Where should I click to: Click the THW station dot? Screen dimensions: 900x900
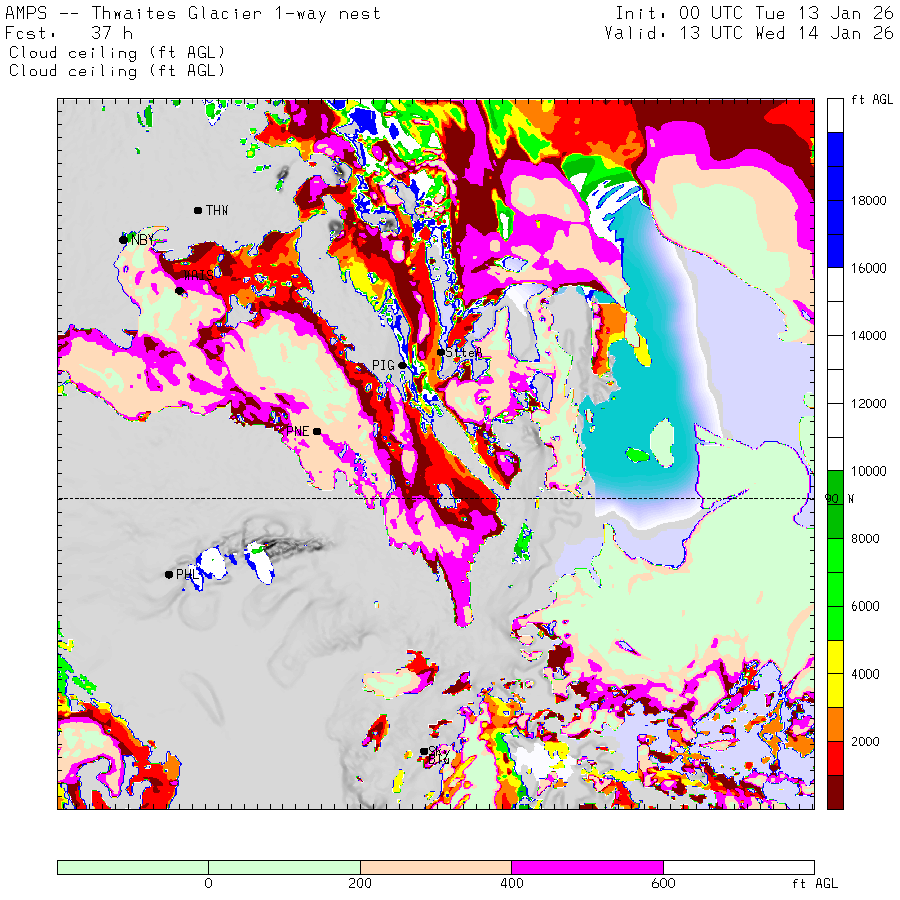198,211
